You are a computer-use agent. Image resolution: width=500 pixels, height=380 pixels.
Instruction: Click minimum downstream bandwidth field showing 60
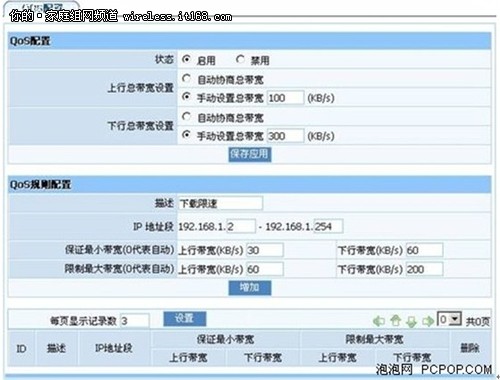[x=424, y=250]
